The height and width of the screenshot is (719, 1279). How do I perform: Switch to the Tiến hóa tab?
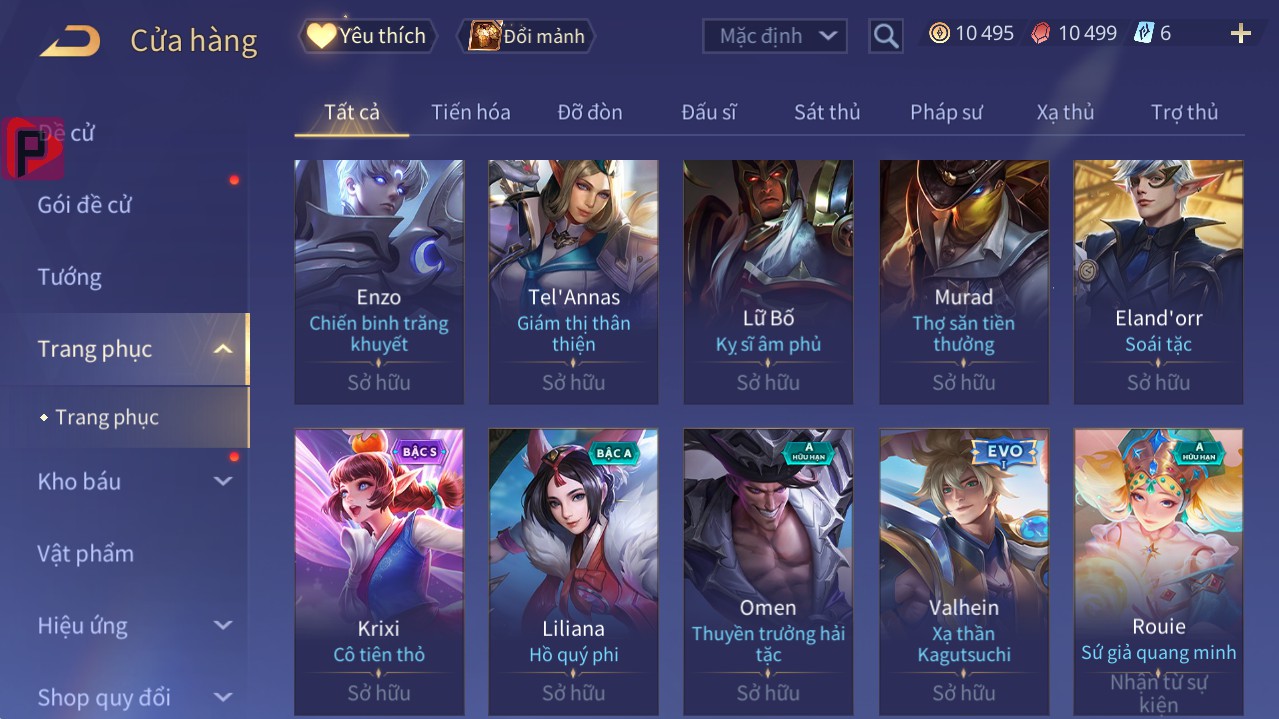pos(471,112)
